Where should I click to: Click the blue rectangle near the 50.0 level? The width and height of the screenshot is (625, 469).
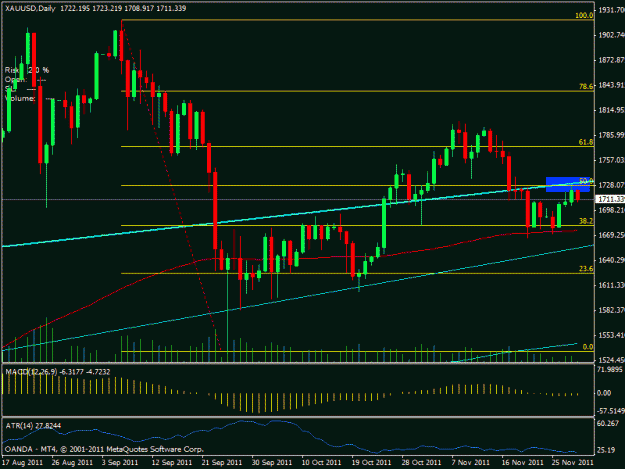[568, 184]
